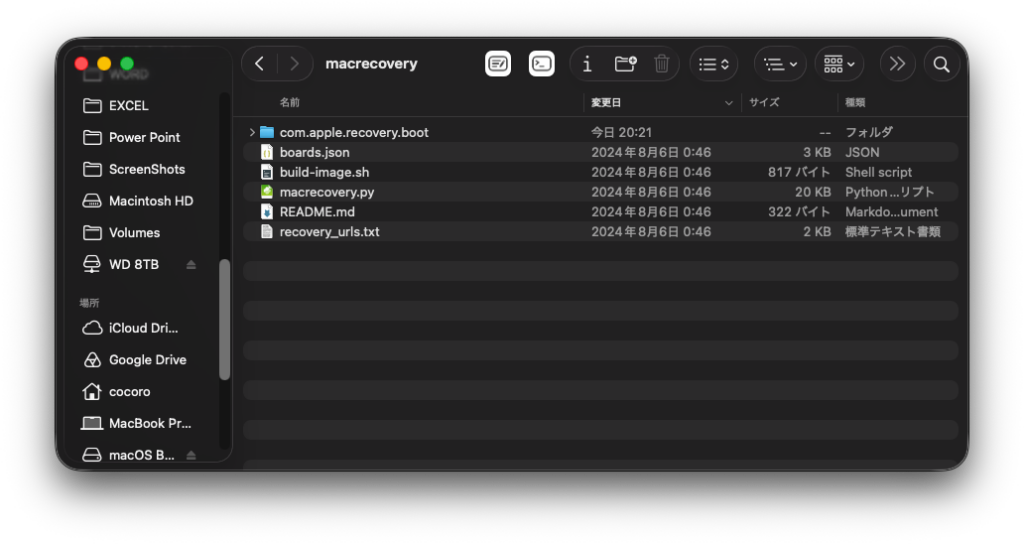Select the recovery_urls.txt file icon

pos(266,231)
